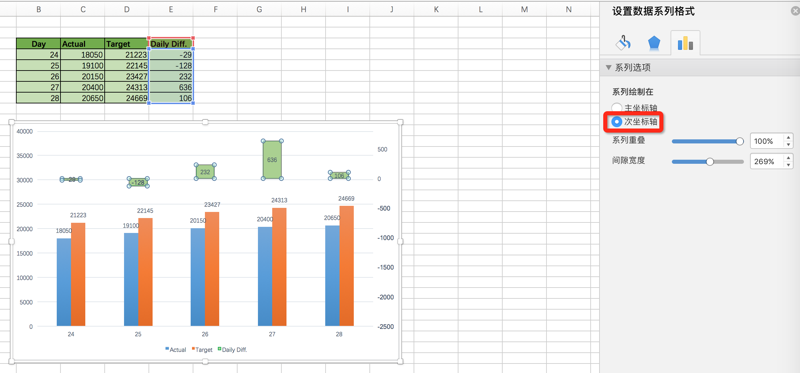Click the green -128 bar in chart
This screenshot has height=373, width=800.
click(x=138, y=183)
